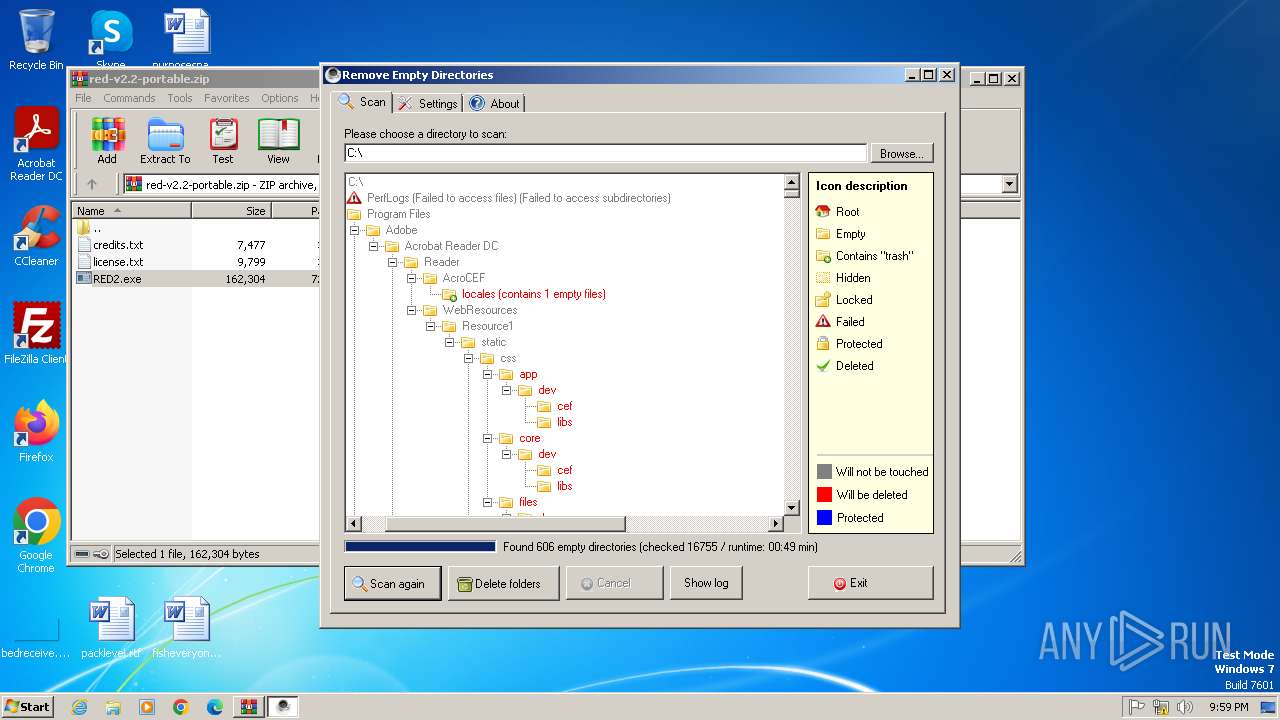Screen dimensions: 1280x720
Task: Click the Extract To icon in WinRAR
Action: click(165, 140)
